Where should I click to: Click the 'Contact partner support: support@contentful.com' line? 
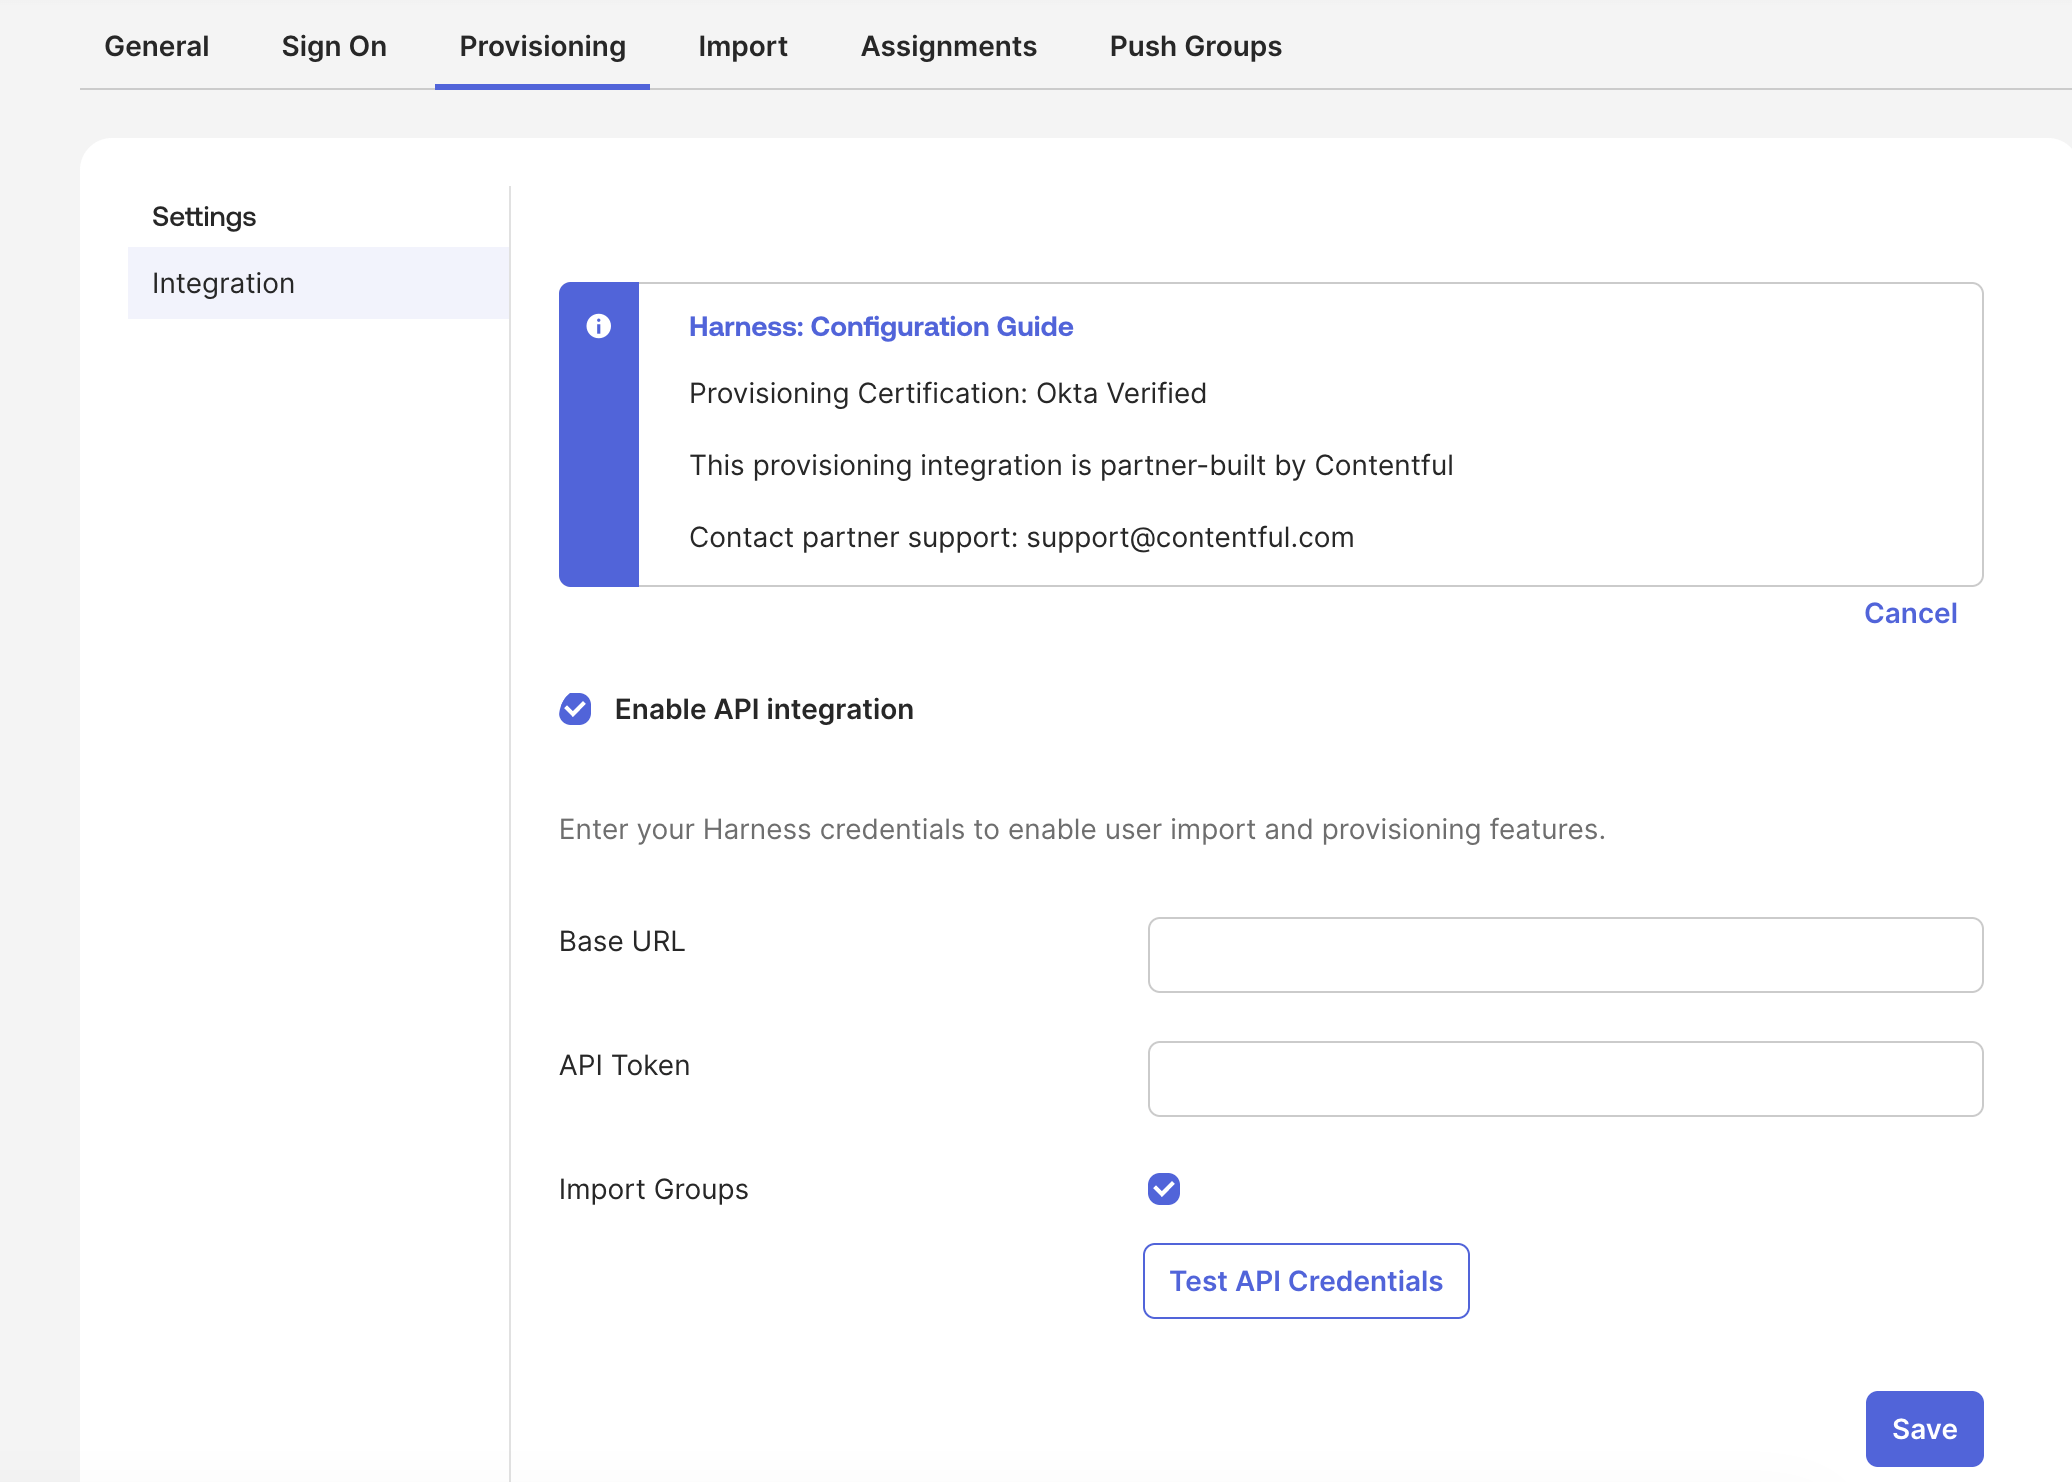(x=1022, y=537)
